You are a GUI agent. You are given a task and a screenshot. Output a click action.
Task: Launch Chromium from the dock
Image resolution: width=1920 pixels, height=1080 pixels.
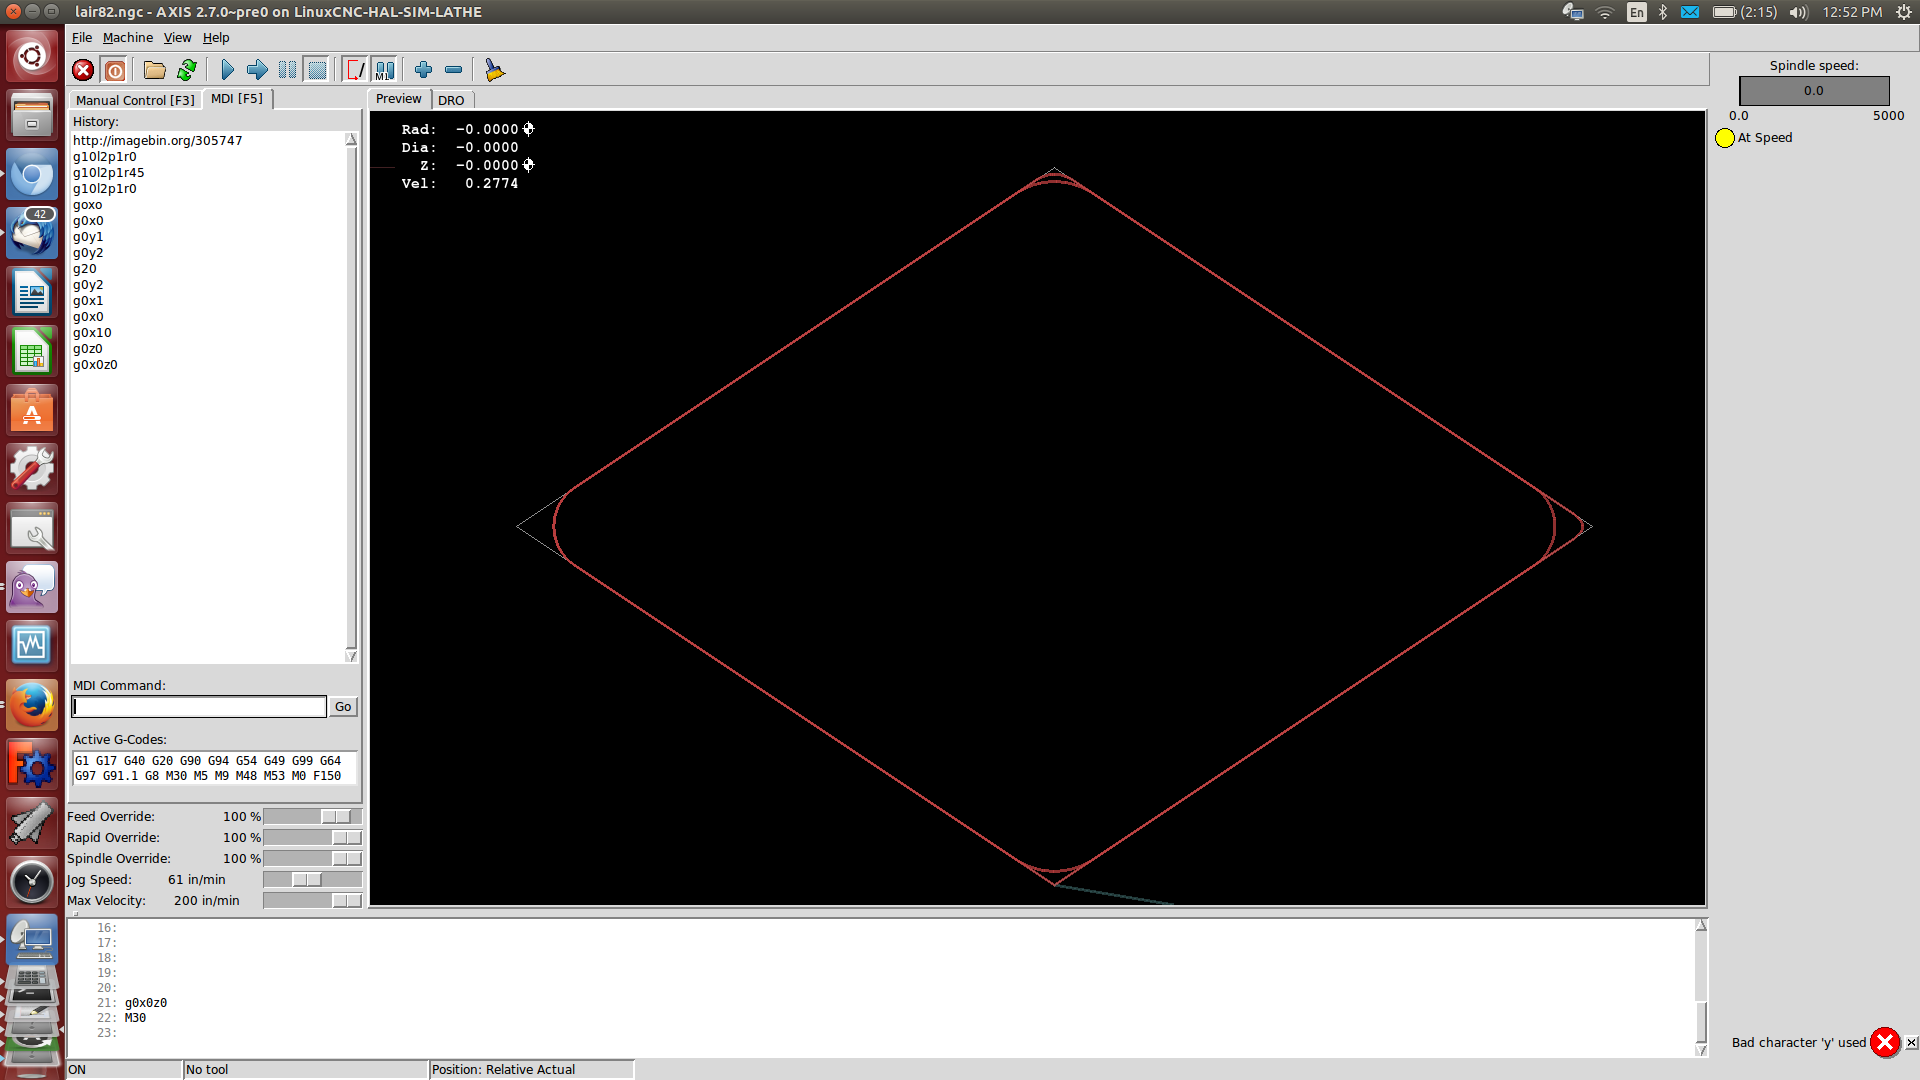click(32, 175)
